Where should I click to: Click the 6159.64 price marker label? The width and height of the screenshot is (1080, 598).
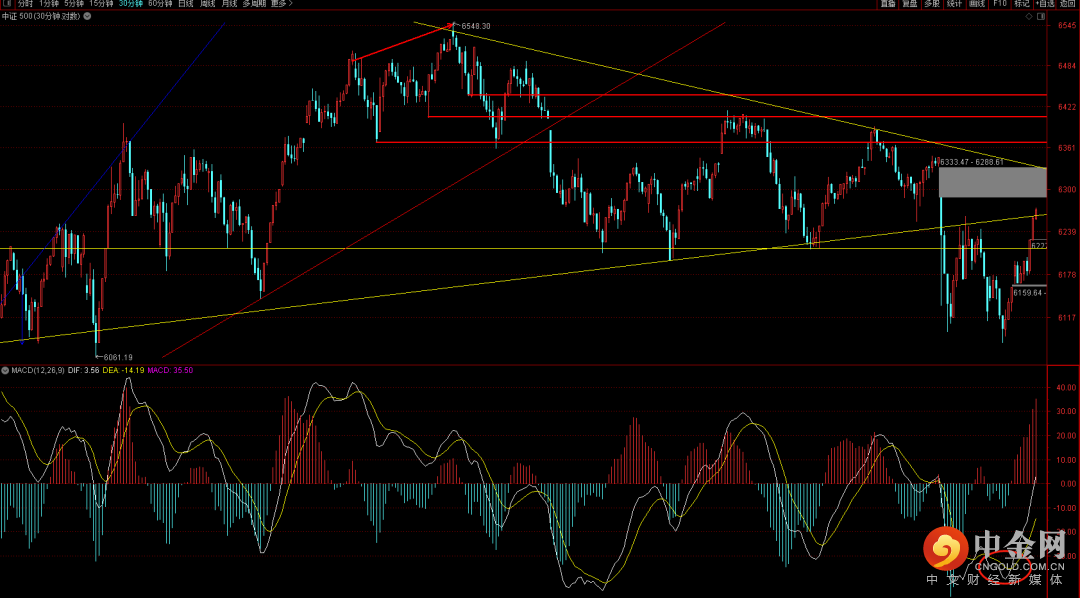[x=1029, y=293]
